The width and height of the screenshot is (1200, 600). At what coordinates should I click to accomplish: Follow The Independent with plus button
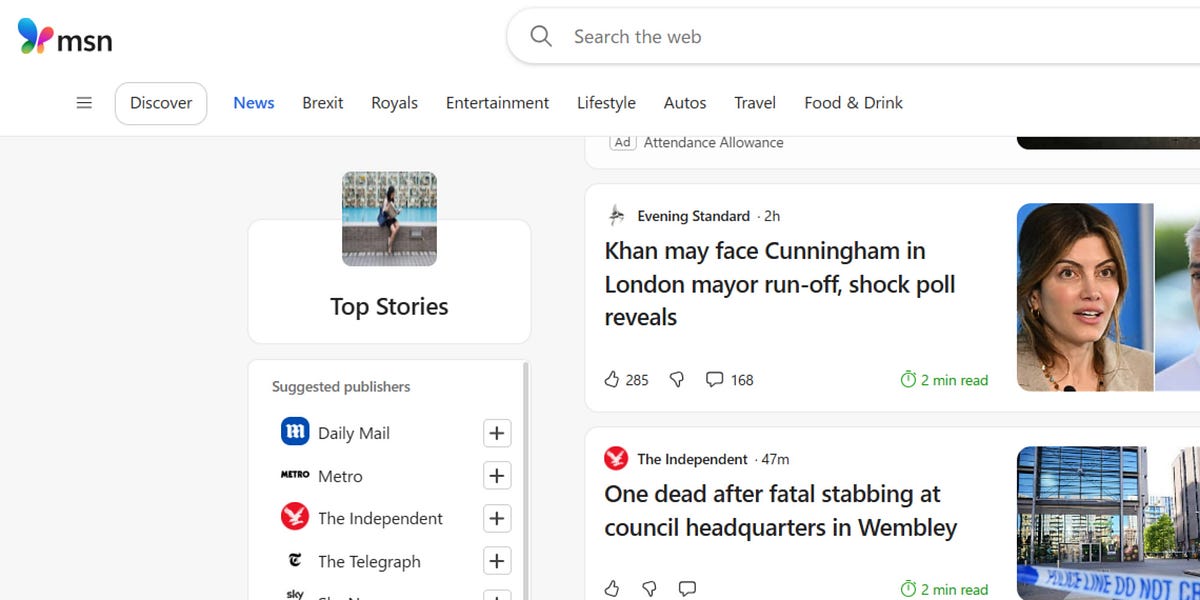point(497,518)
